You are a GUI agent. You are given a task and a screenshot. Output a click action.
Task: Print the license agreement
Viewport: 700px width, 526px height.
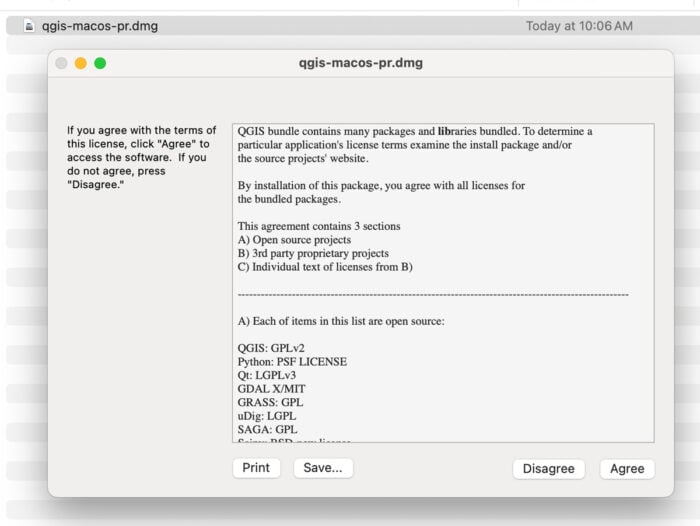(256, 468)
